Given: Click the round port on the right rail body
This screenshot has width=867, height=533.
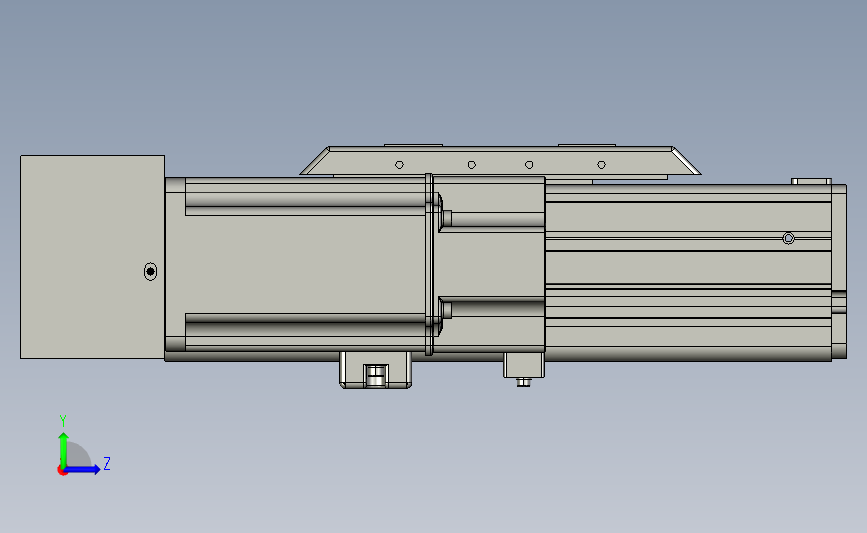Looking at the screenshot, I should tap(788, 238).
